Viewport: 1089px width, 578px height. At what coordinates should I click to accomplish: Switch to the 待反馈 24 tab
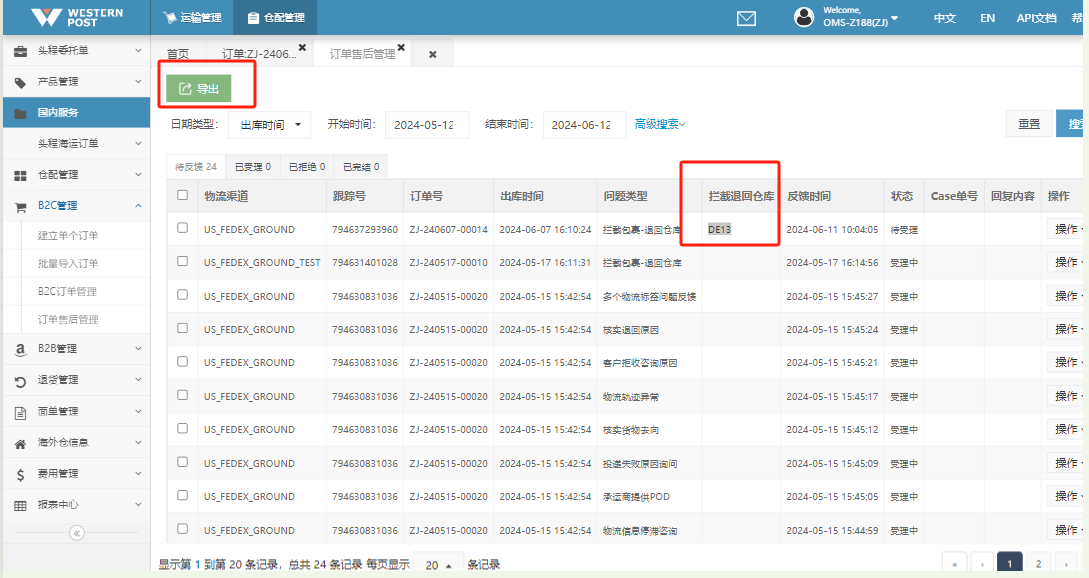click(196, 167)
